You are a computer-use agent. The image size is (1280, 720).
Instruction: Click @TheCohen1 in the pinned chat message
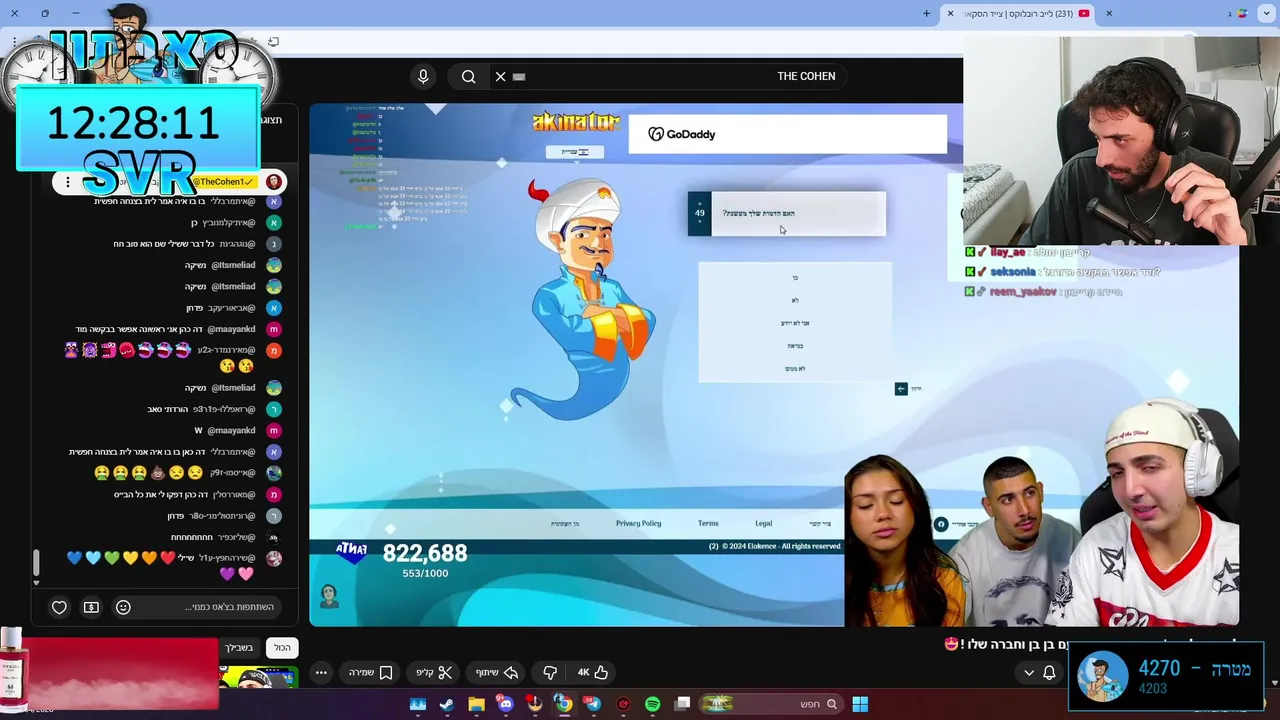[223, 182]
